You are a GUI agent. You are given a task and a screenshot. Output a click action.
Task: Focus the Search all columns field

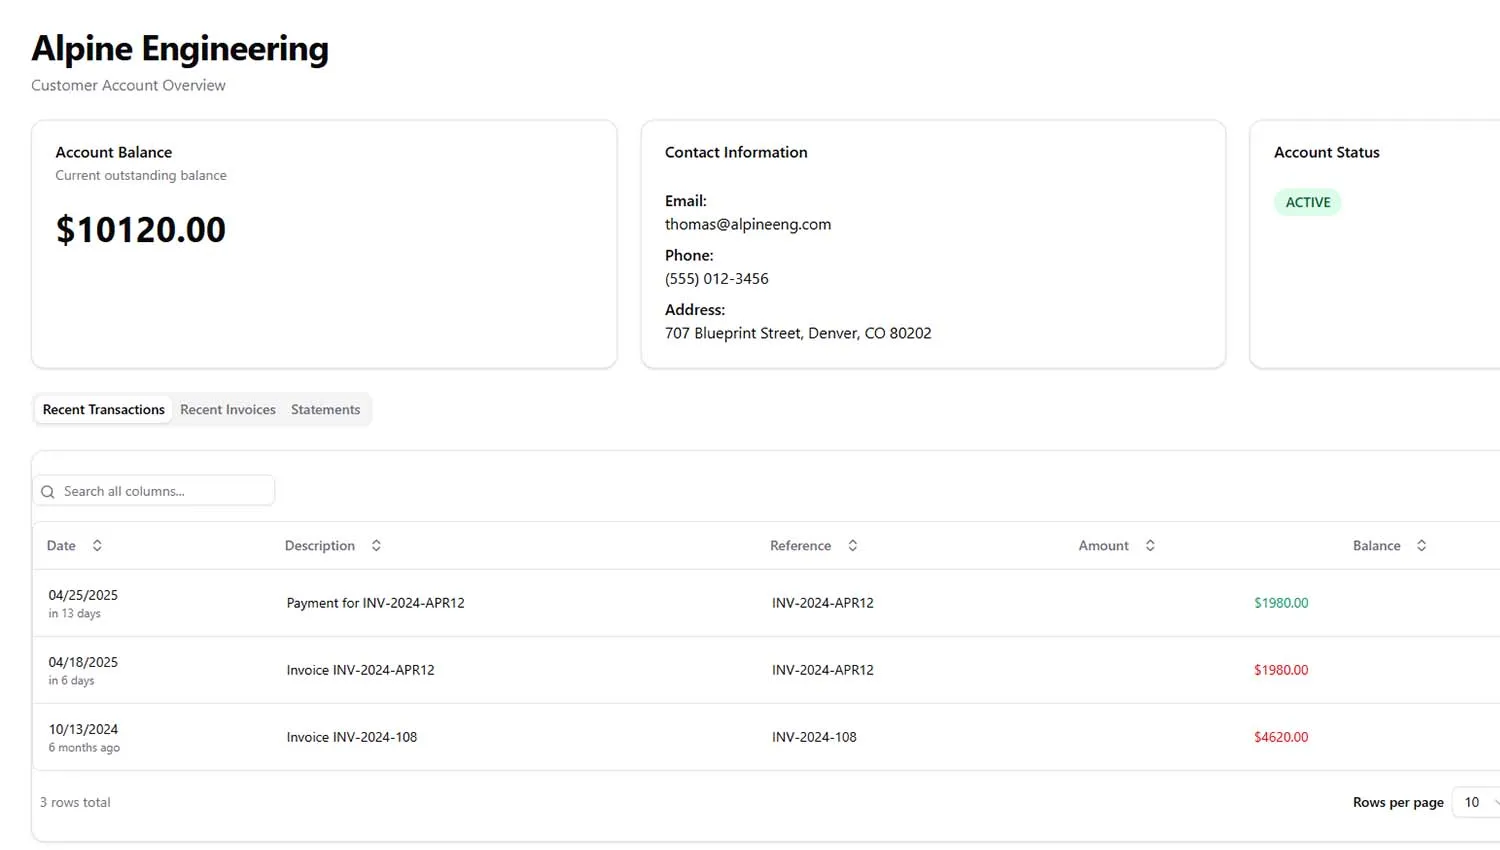click(154, 491)
